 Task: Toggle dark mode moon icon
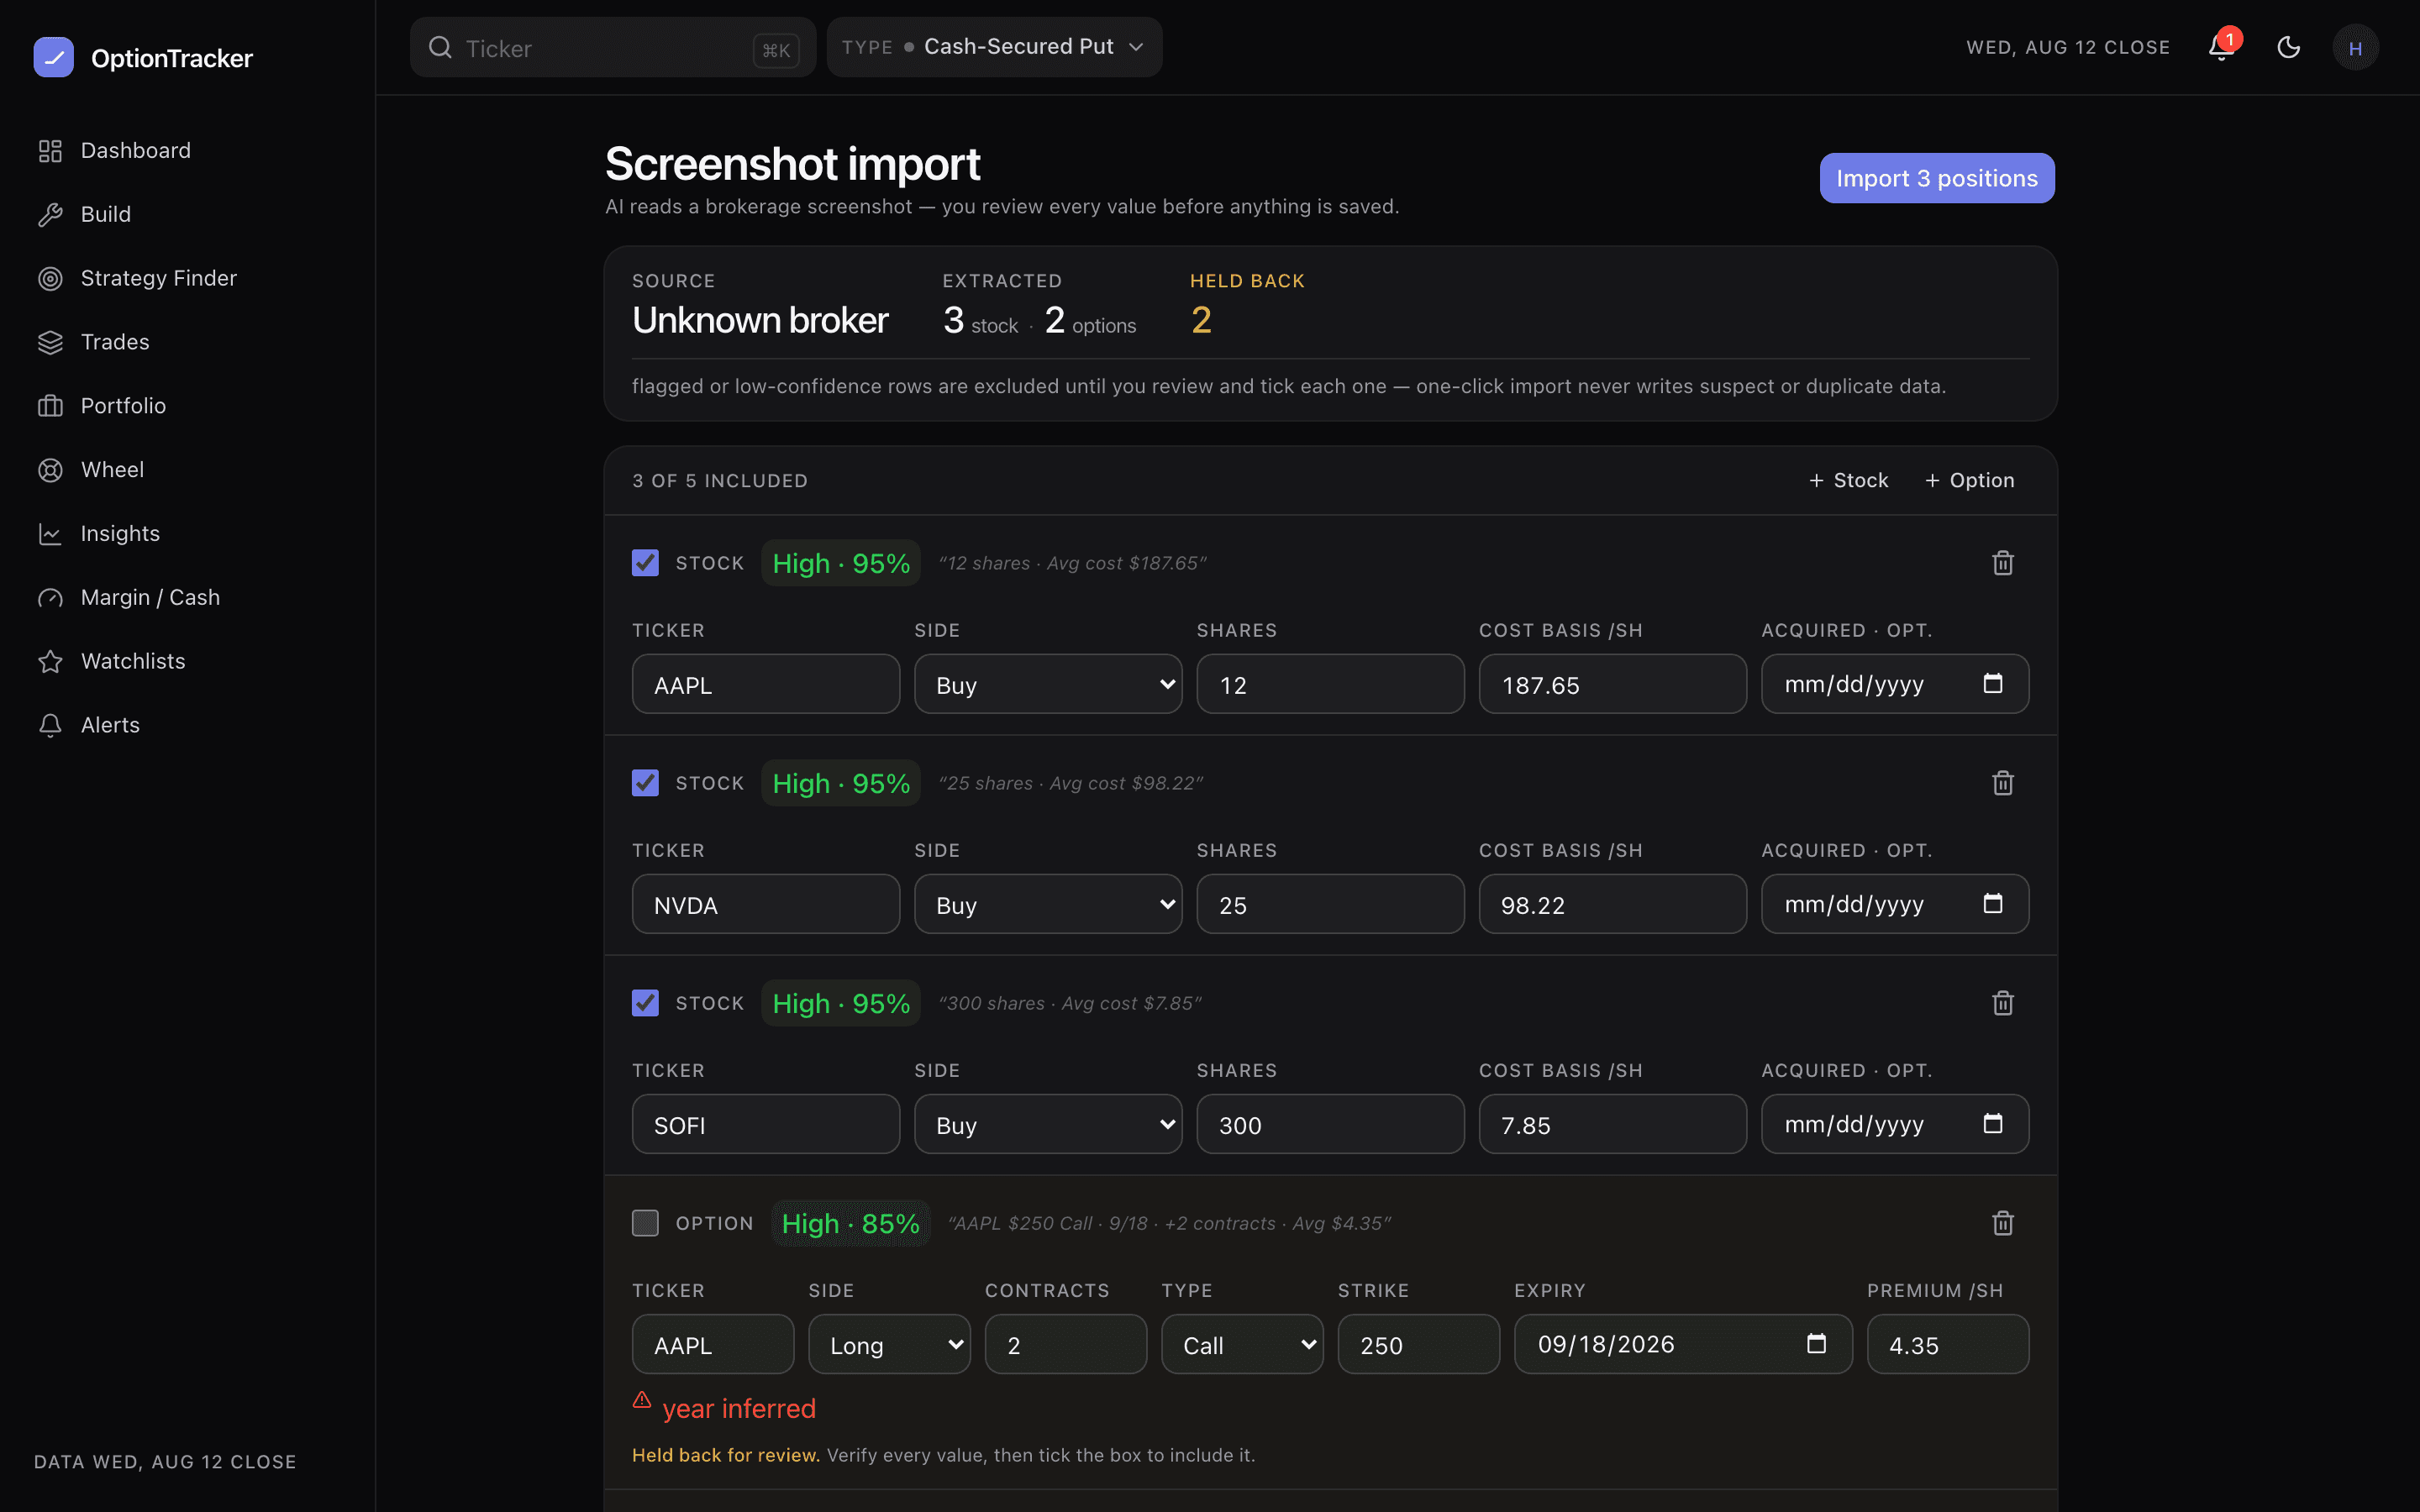click(x=2288, y=47)
